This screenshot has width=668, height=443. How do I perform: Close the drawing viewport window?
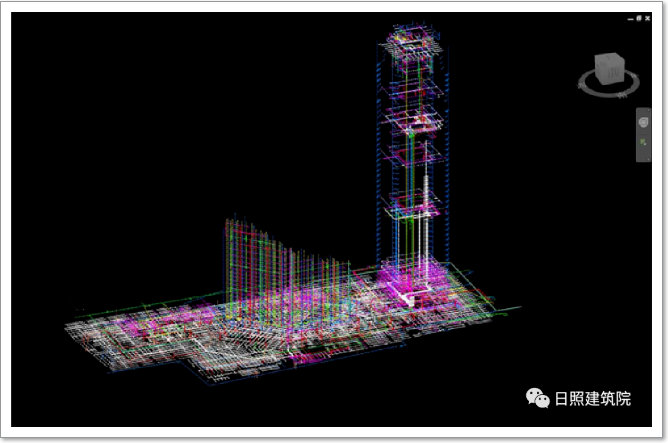648,18
